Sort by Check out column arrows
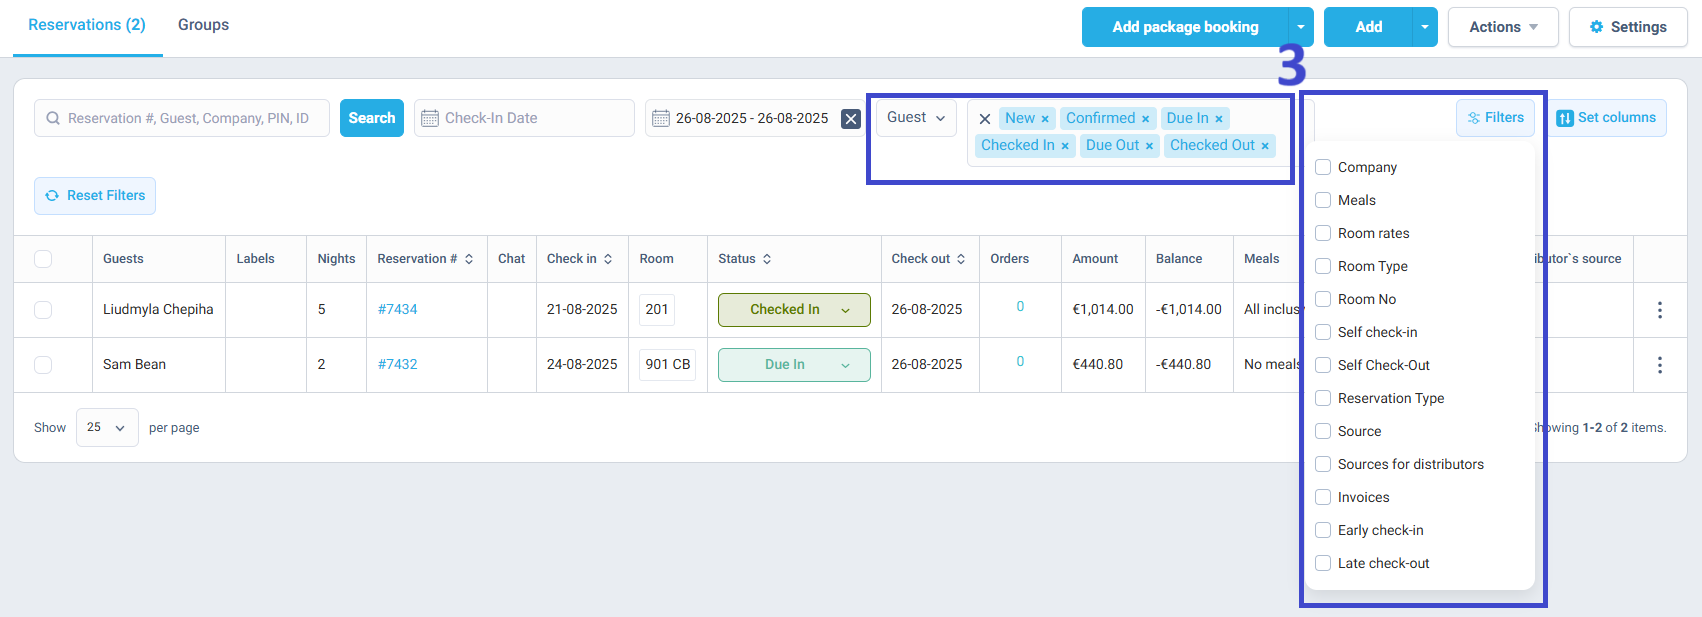 [961, 259]
